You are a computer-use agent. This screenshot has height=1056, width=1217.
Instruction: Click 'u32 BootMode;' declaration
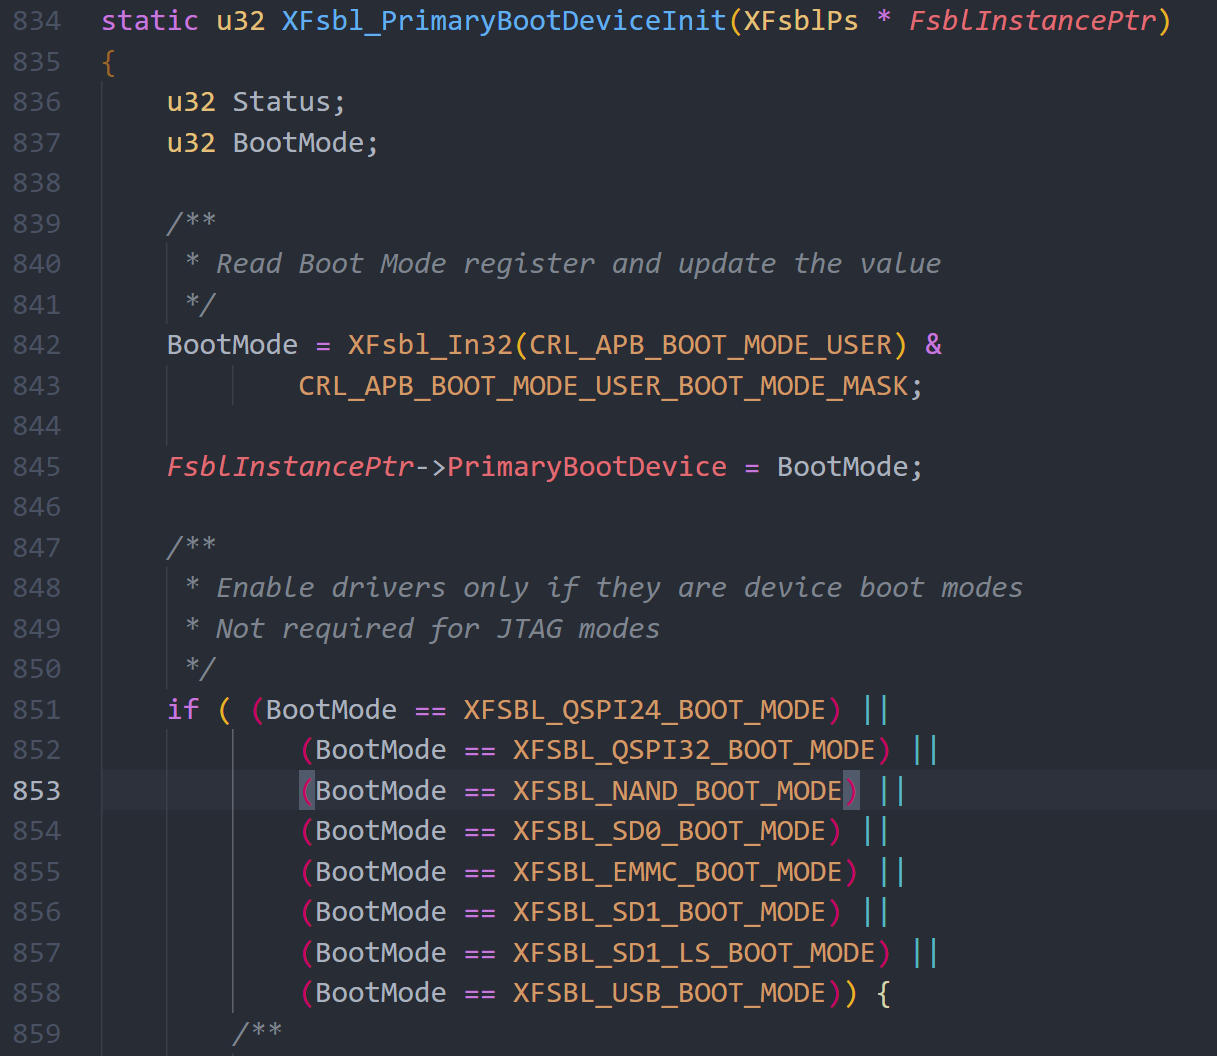273,143
